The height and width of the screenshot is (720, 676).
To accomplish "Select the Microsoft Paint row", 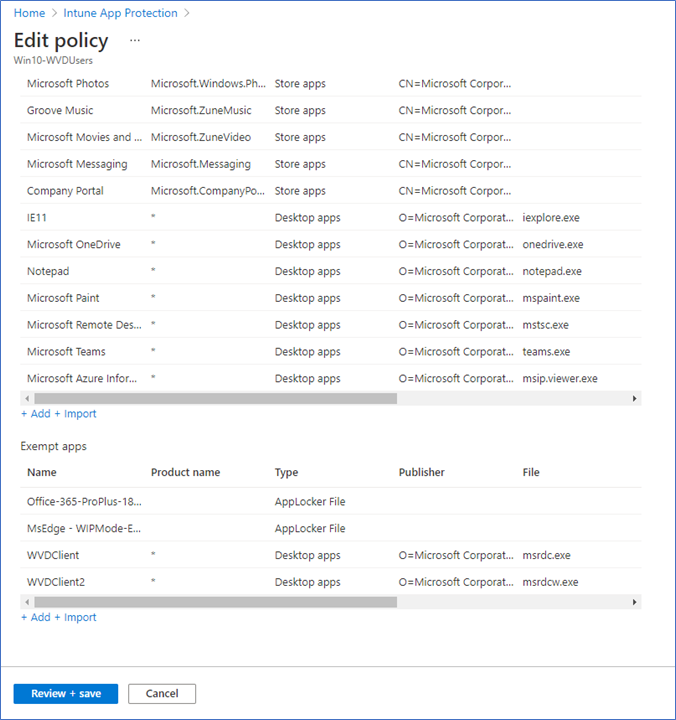I will coord(331,298).
